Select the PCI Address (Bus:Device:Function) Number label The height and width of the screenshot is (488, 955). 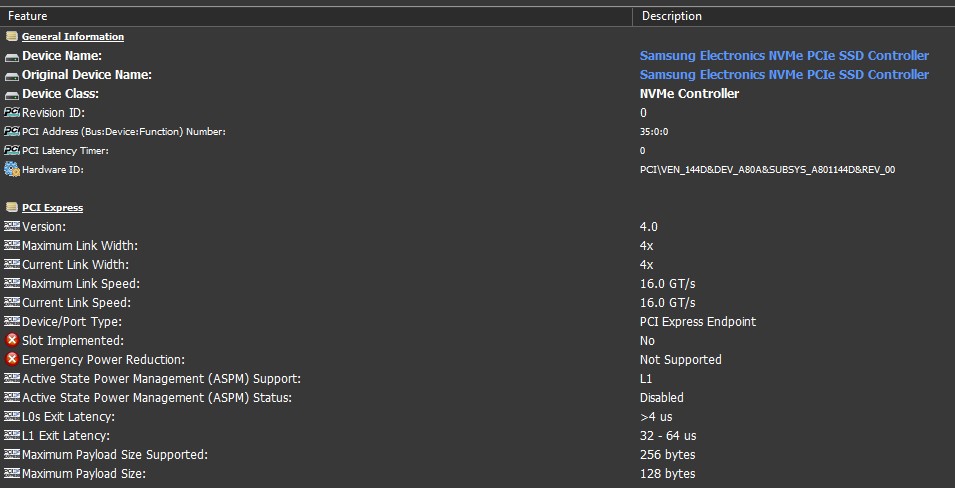(x=124, y=132)
